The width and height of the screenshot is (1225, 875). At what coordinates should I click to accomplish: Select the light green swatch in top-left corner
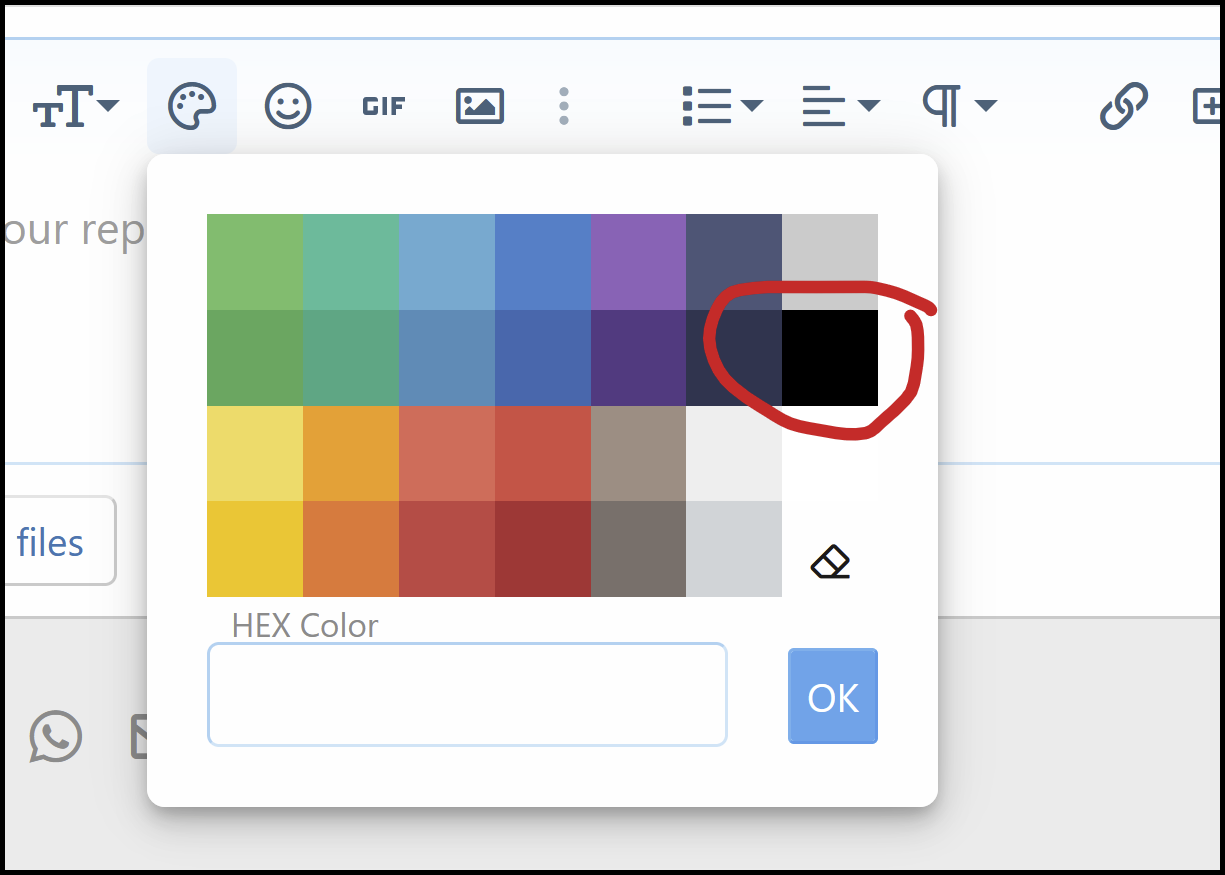pyautogui.click(x=255, y=262)
